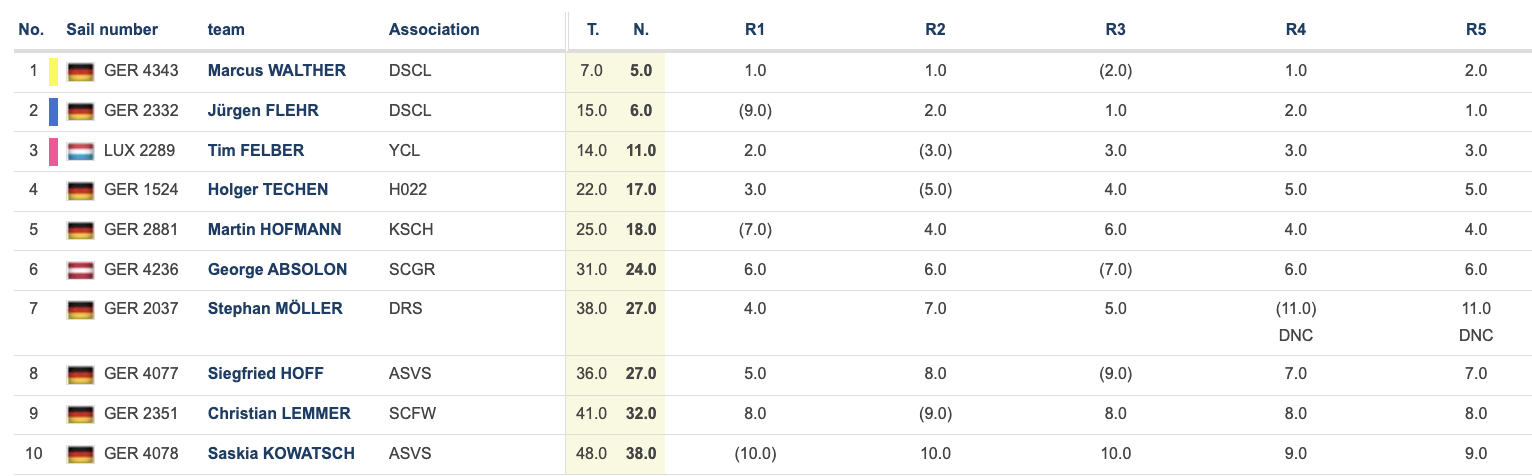Click the Austrian flag next to GER 4236
Screen dimensions: 1532x476
(x=80, y=270)
